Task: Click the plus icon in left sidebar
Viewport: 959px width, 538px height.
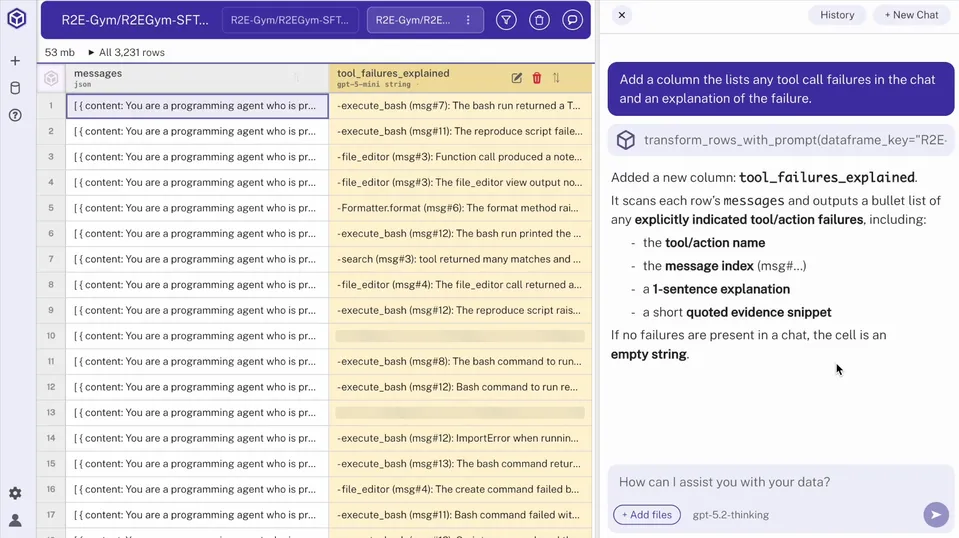Action: click(15, 61)
